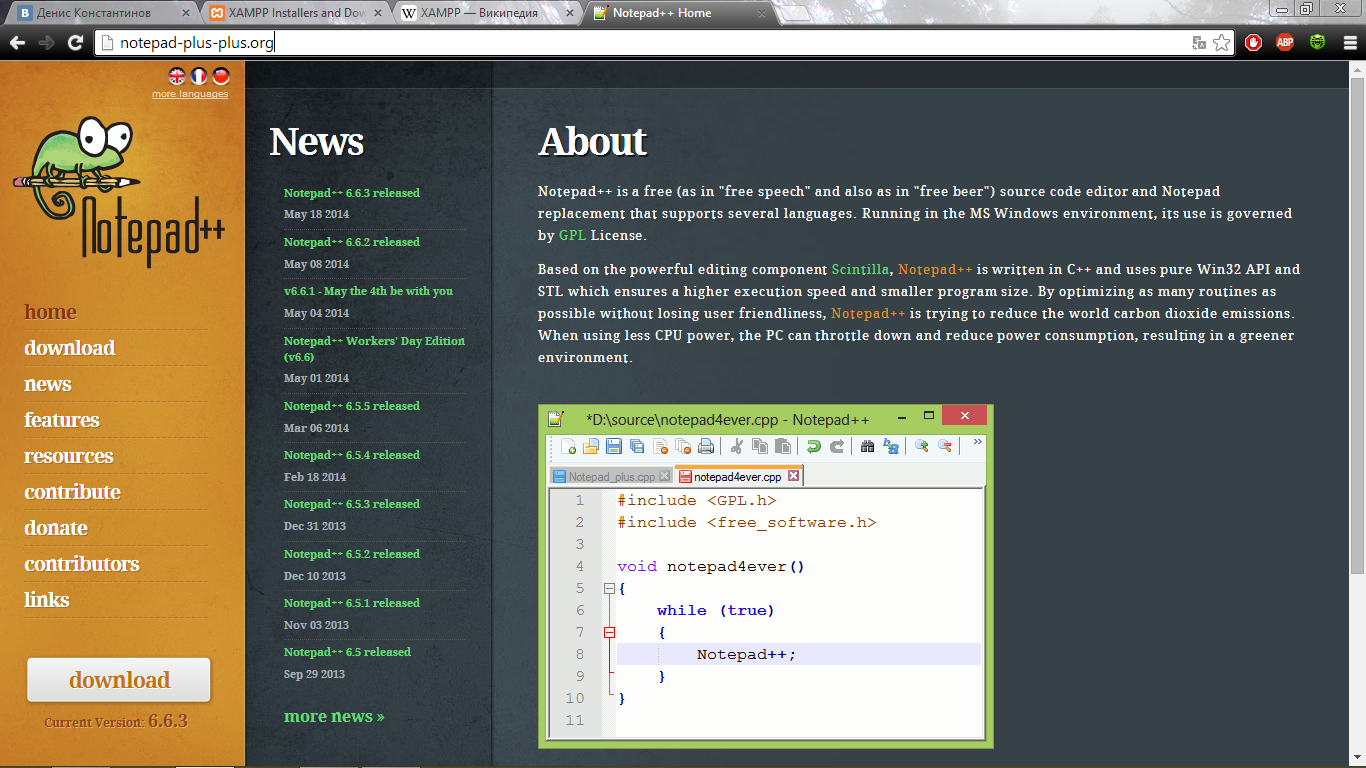Click Replace icon in Notepad++ screenshot toolbar
This screenshot has height=768, width=1366.
pyautogui.click(x=891, y=446)
